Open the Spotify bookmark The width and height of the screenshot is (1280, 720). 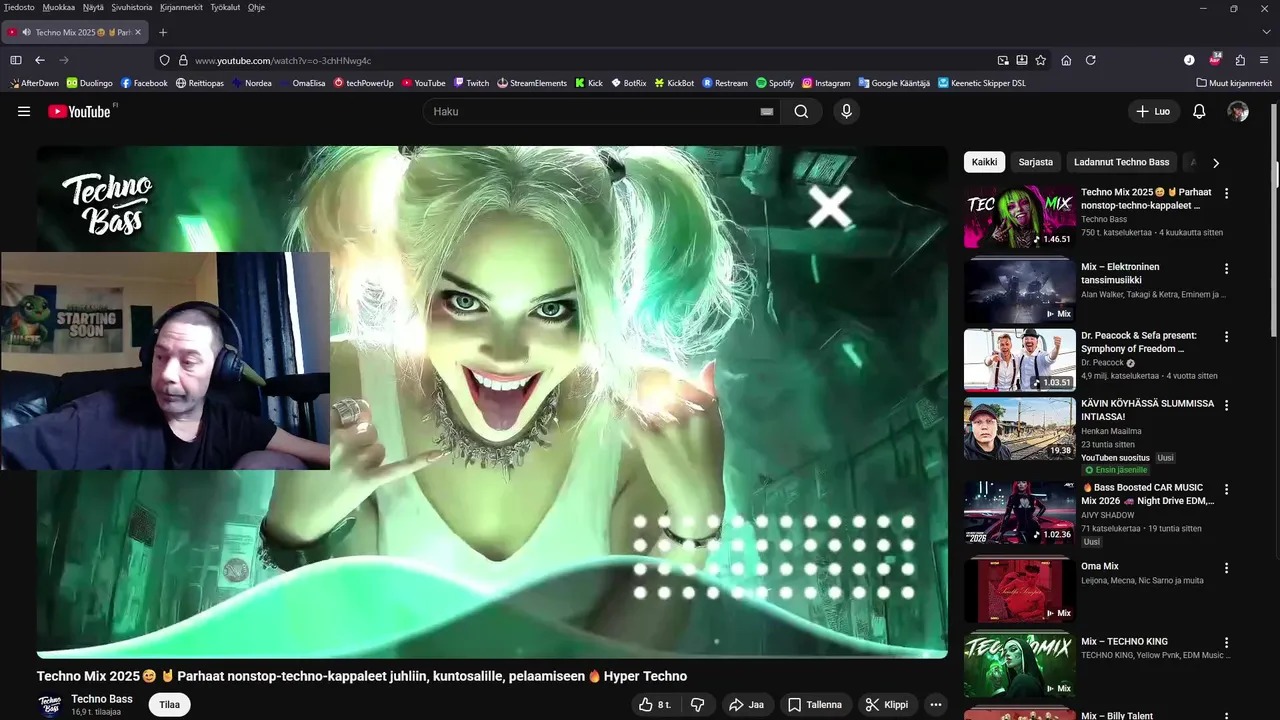click(775, 83)
